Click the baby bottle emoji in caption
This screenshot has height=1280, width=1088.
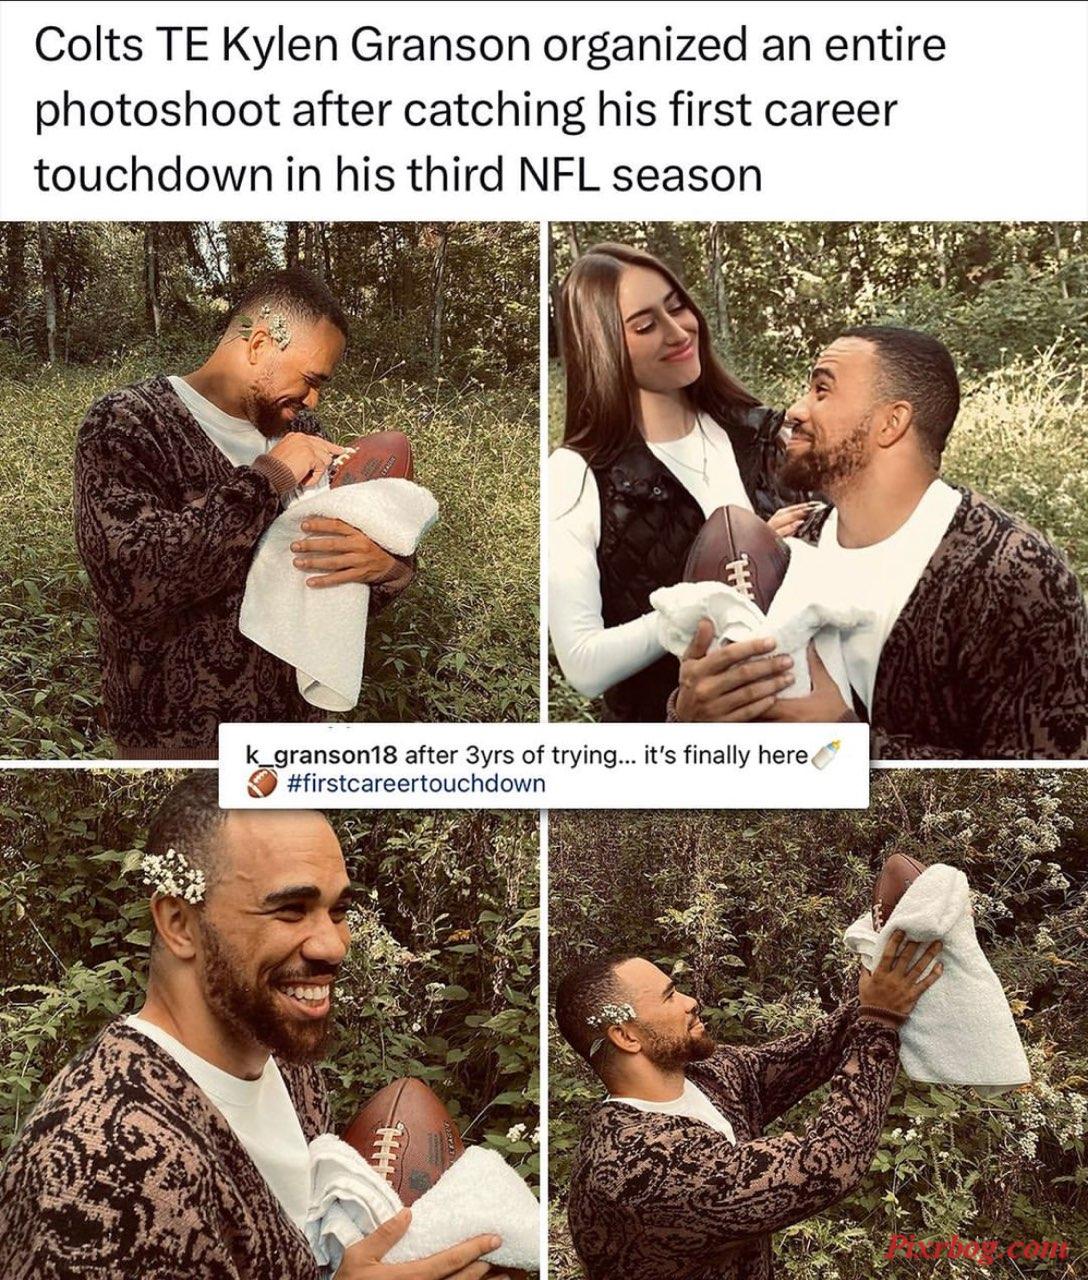click(825, 755)
